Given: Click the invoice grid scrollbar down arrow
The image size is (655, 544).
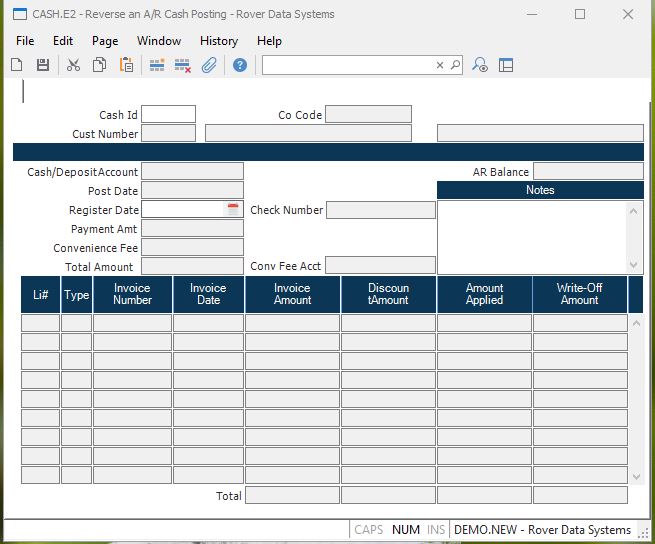Looking at the screenshot, I should (635, 477).
